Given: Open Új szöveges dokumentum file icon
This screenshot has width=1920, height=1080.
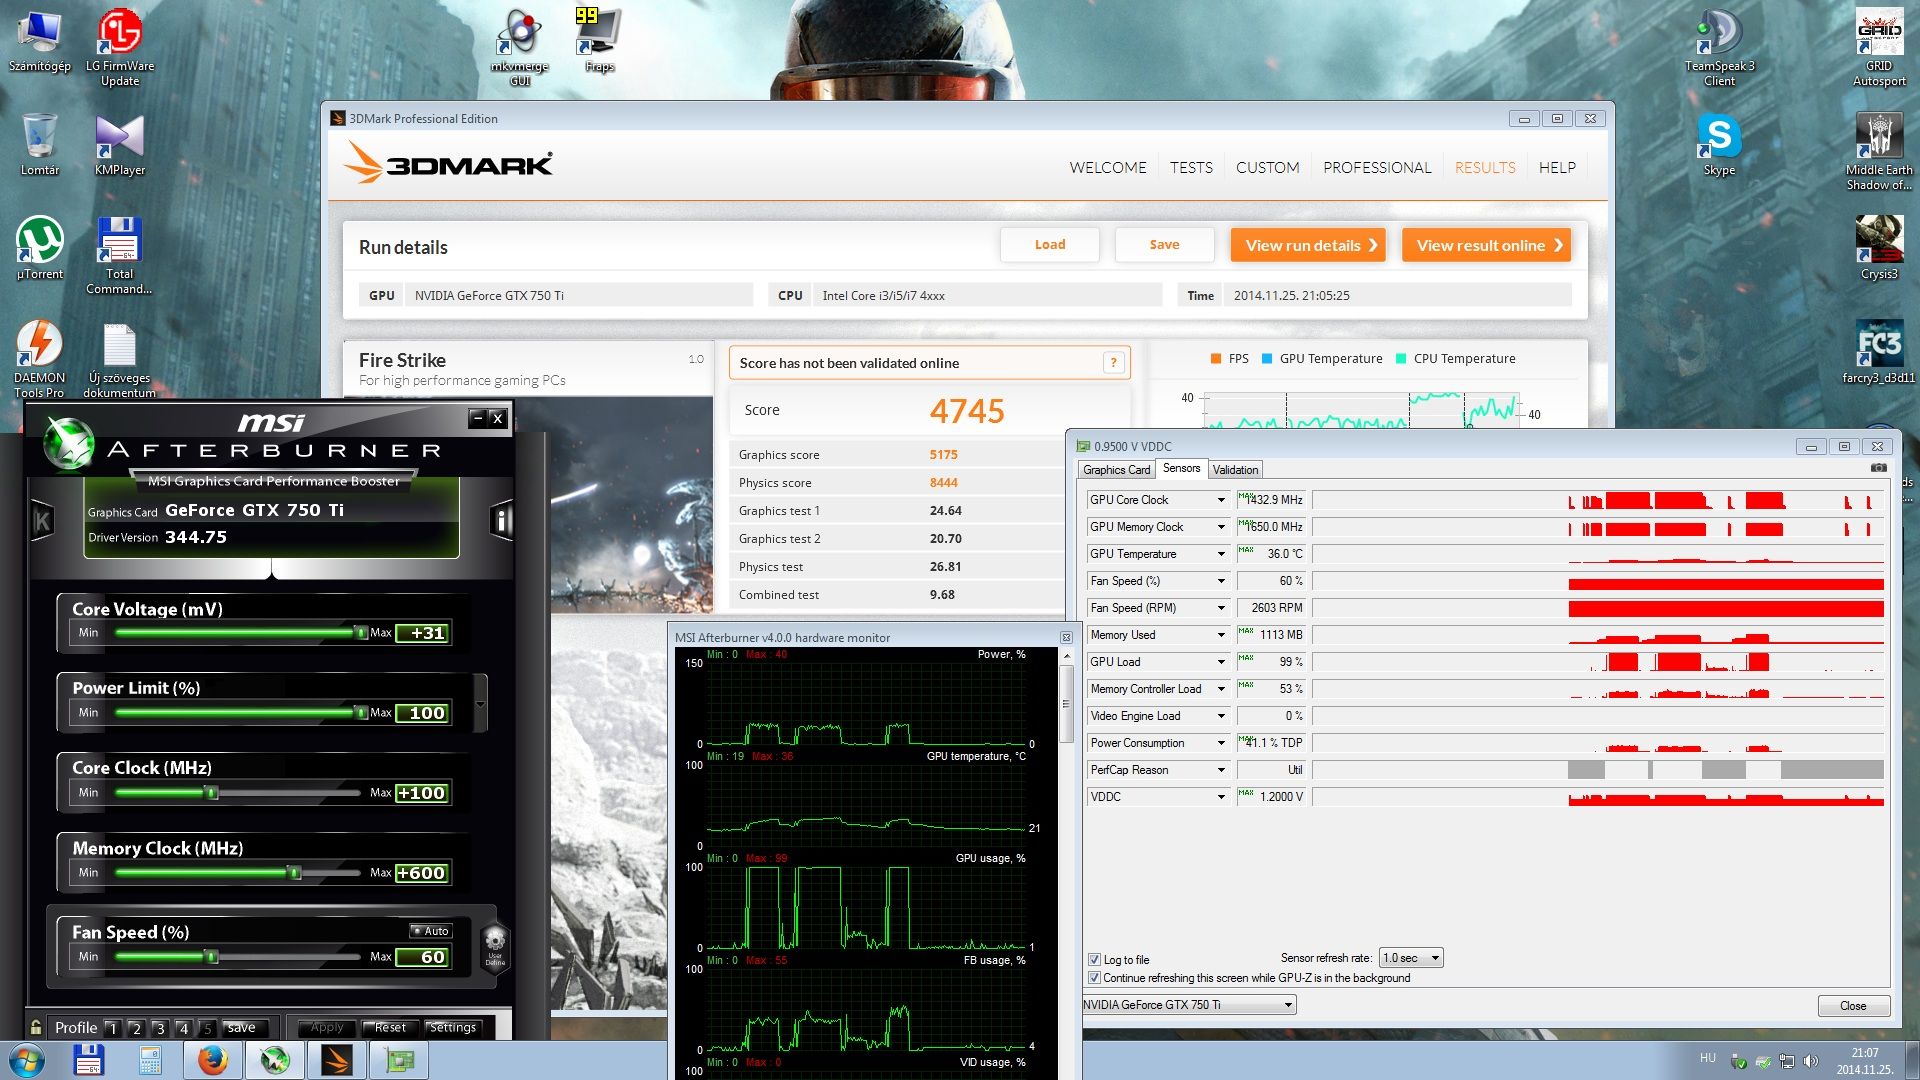Looking at the screenshot, I should tap(119, 360).
